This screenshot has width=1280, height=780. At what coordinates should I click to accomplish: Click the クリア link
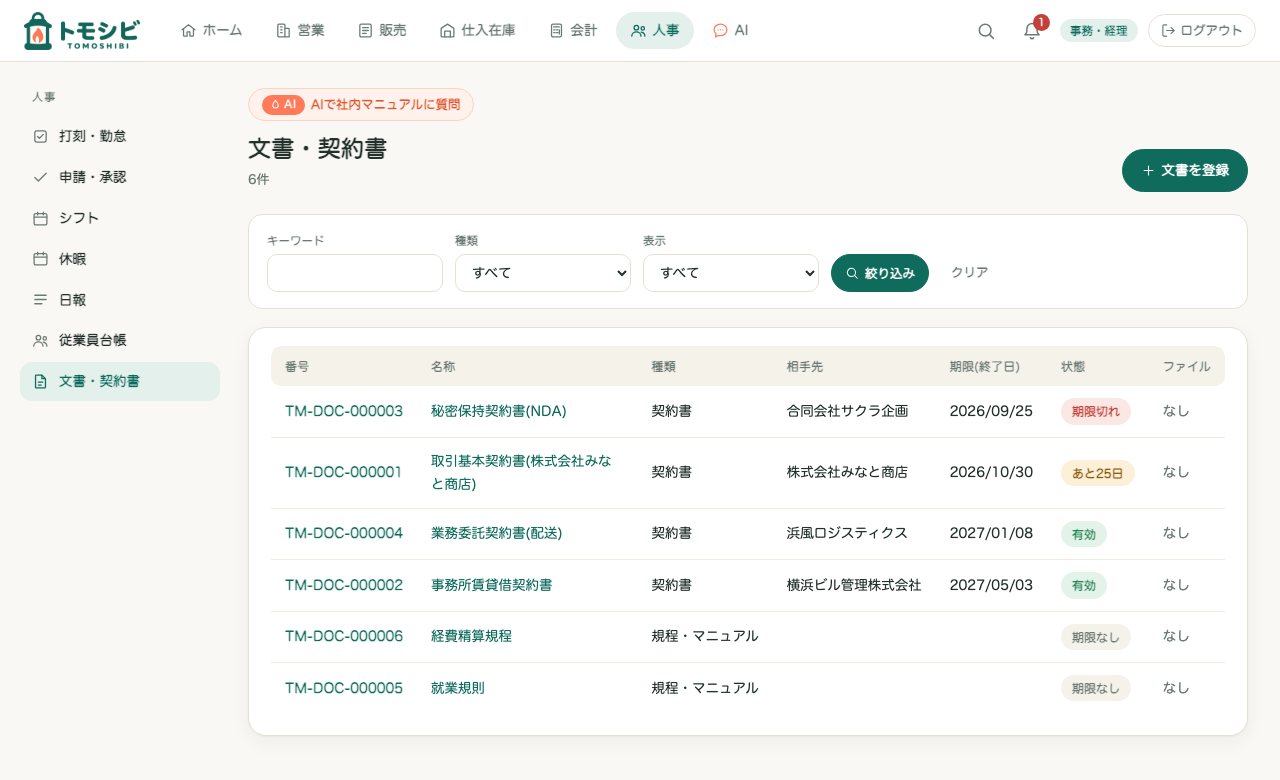(x=970, y=272)
